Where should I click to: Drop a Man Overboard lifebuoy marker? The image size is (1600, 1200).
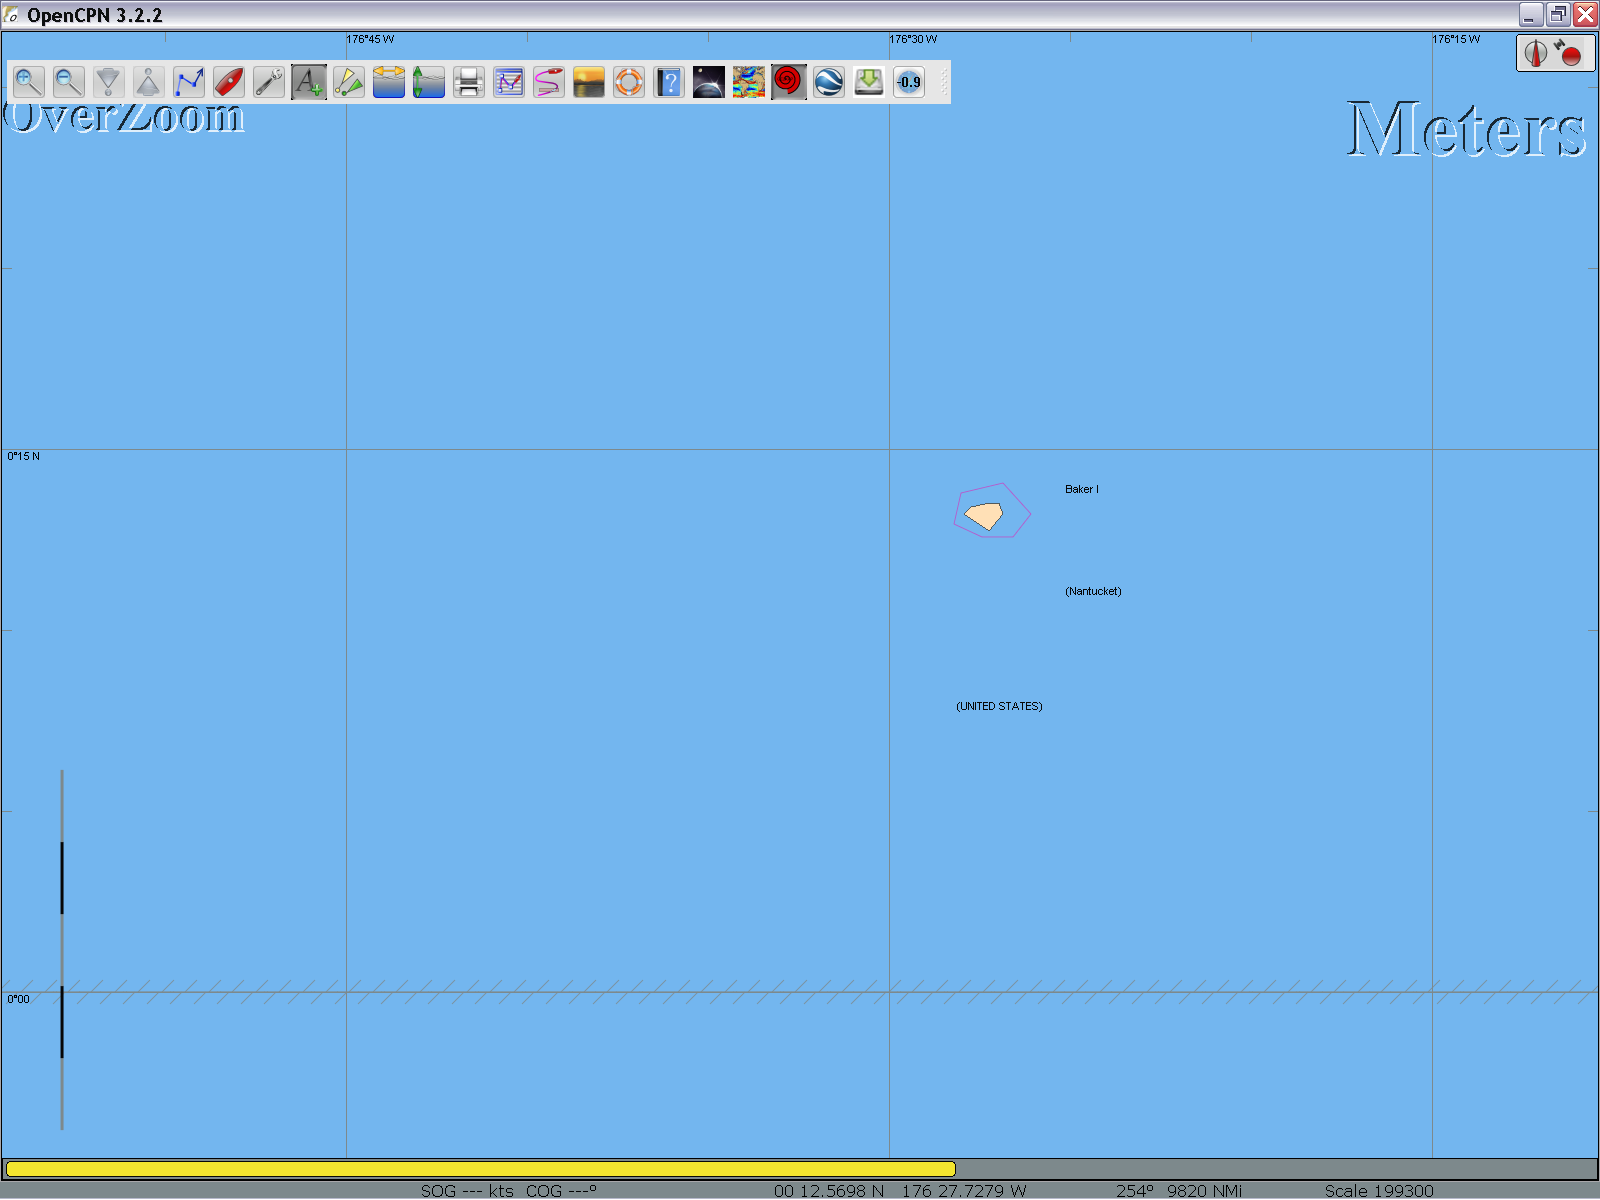click(x=629, y=82)
